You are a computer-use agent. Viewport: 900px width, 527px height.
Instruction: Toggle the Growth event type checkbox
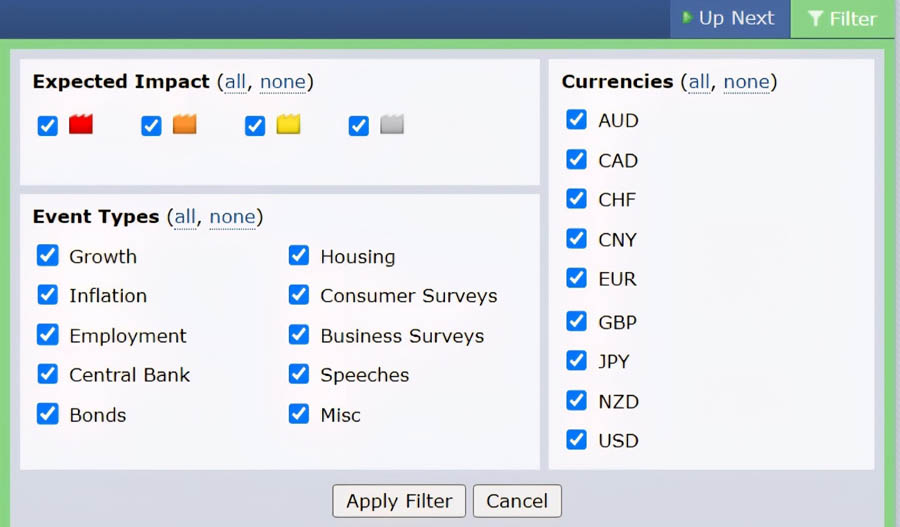tap(48, 255)
